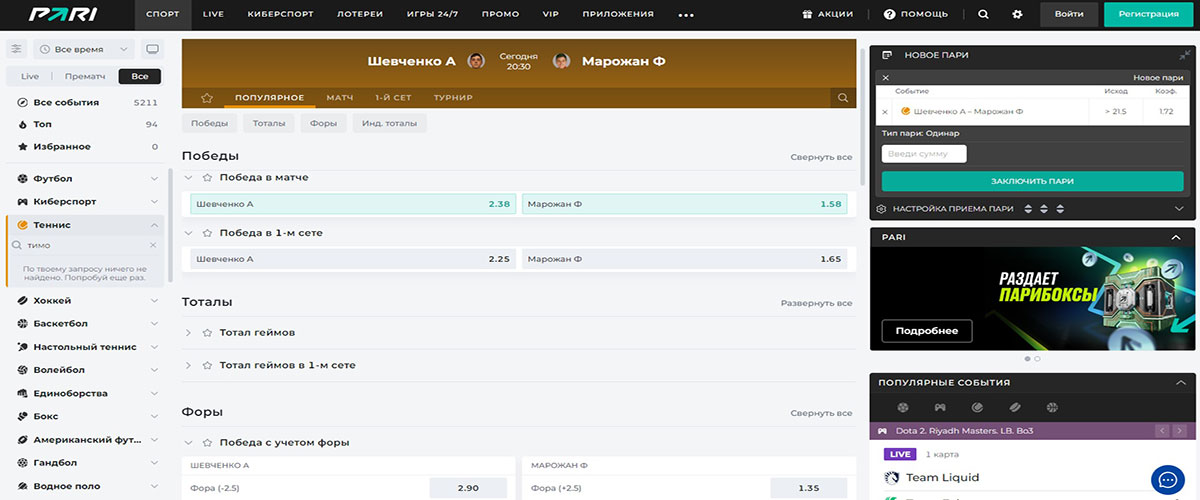Viewport: 1200px width, 500px height.
Task: Click the 'Регистрация' button
Action: click(x=1149, y=14)
